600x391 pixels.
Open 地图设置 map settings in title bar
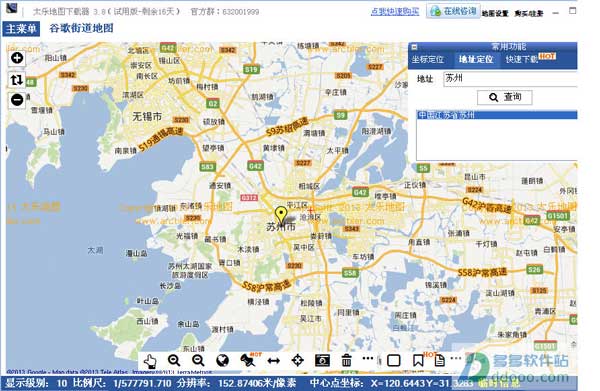[495, 13]
